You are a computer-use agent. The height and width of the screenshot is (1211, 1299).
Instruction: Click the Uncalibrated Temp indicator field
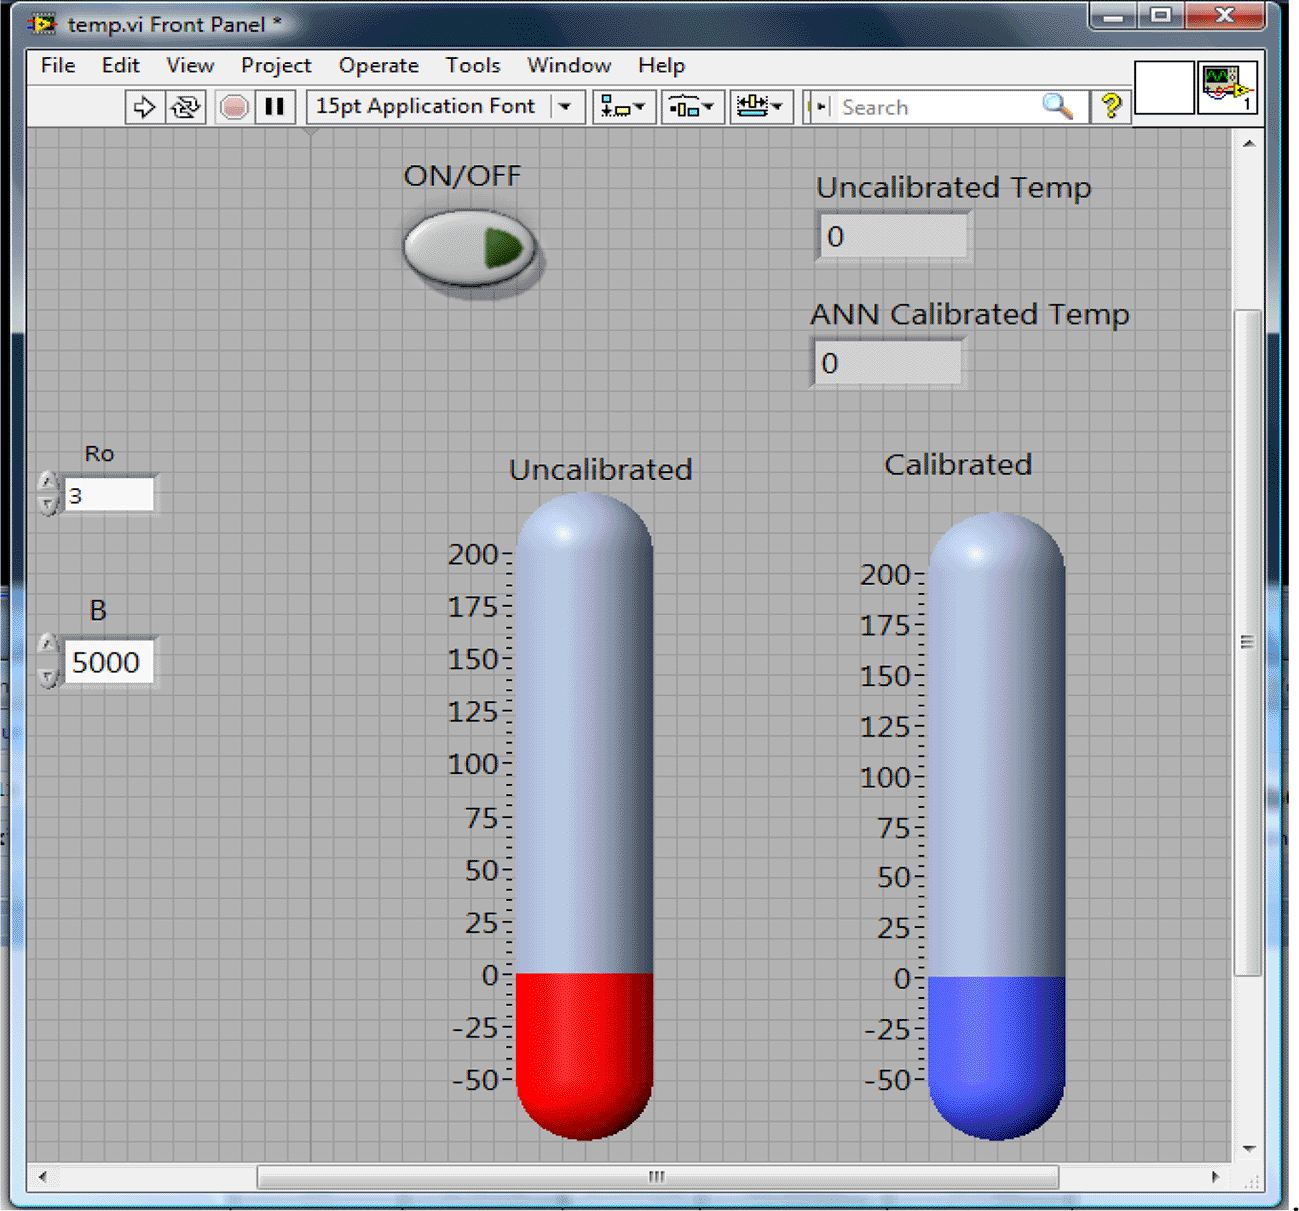tap(893, 237)
